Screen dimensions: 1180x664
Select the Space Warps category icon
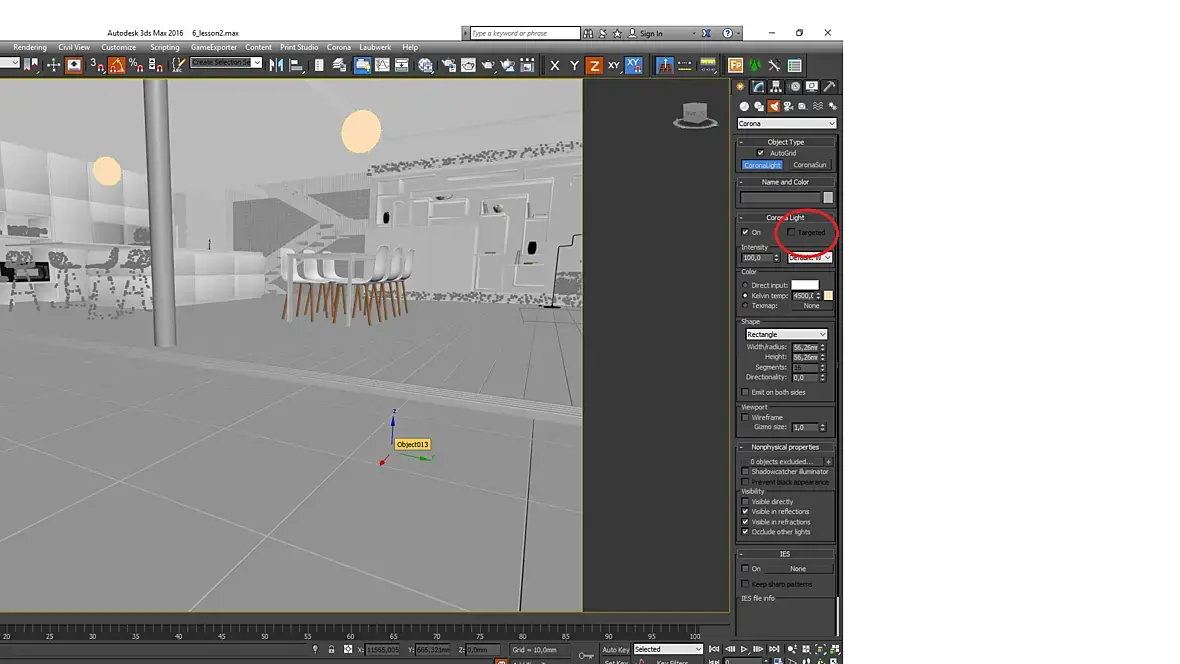pyautogui.click(x=818, y=106)
